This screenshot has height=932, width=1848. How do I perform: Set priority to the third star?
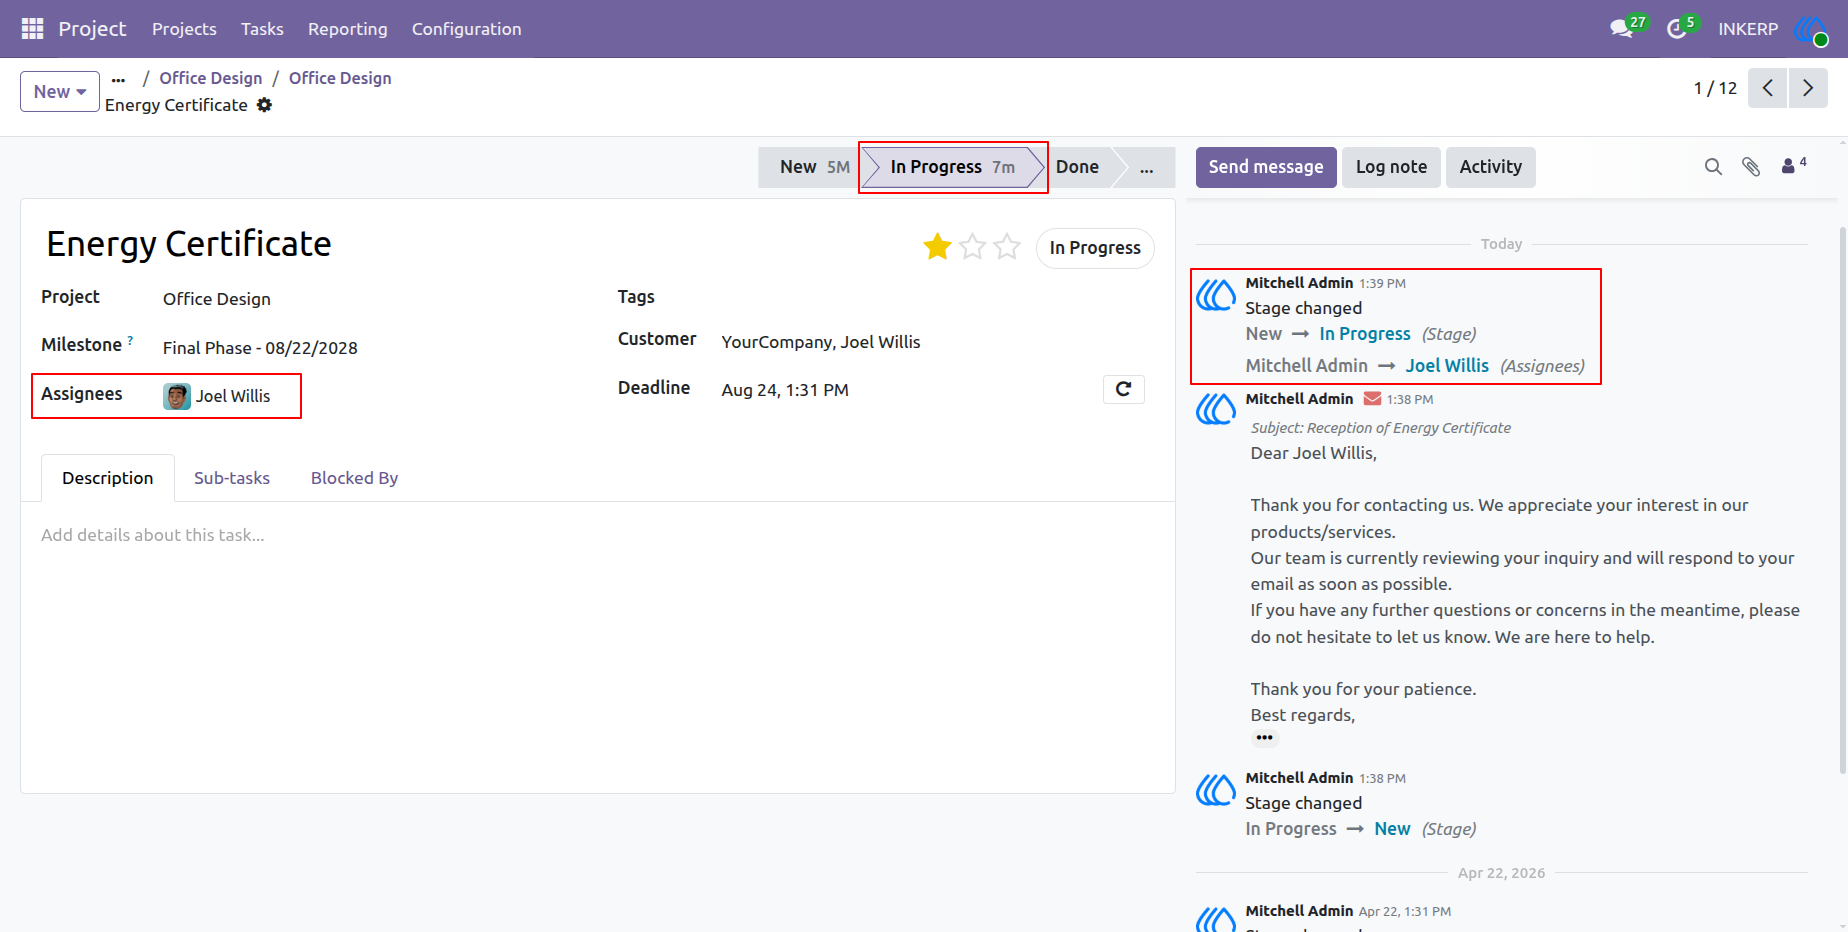click(x=1007, y=247)
